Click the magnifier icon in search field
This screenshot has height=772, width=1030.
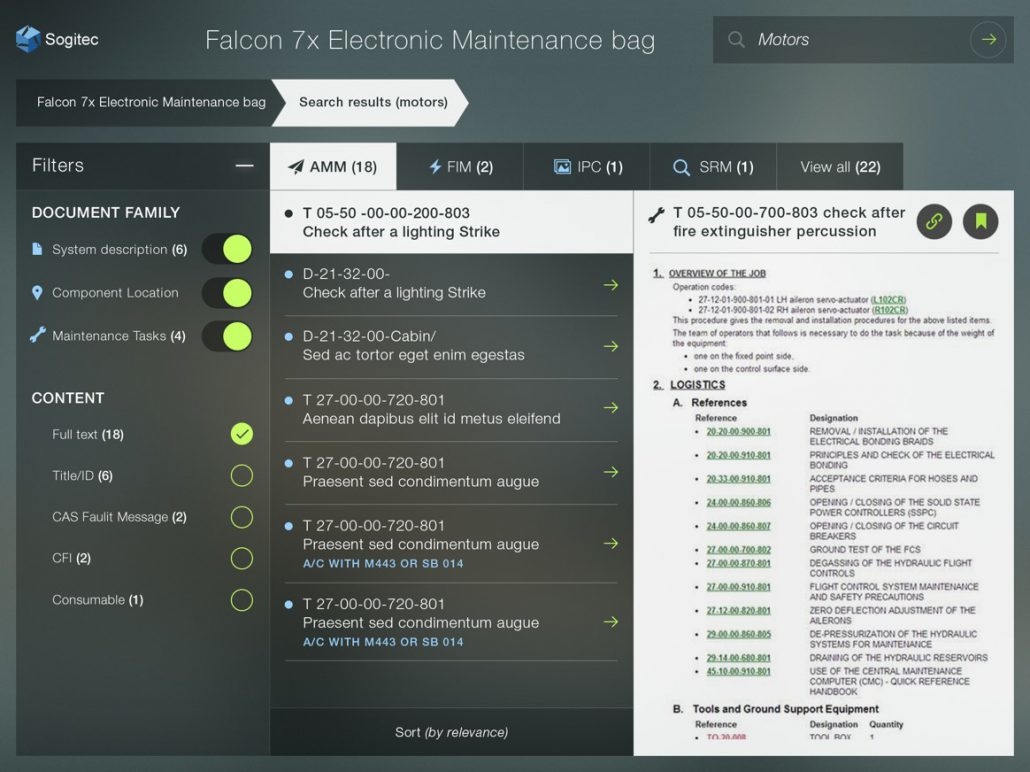737,40
